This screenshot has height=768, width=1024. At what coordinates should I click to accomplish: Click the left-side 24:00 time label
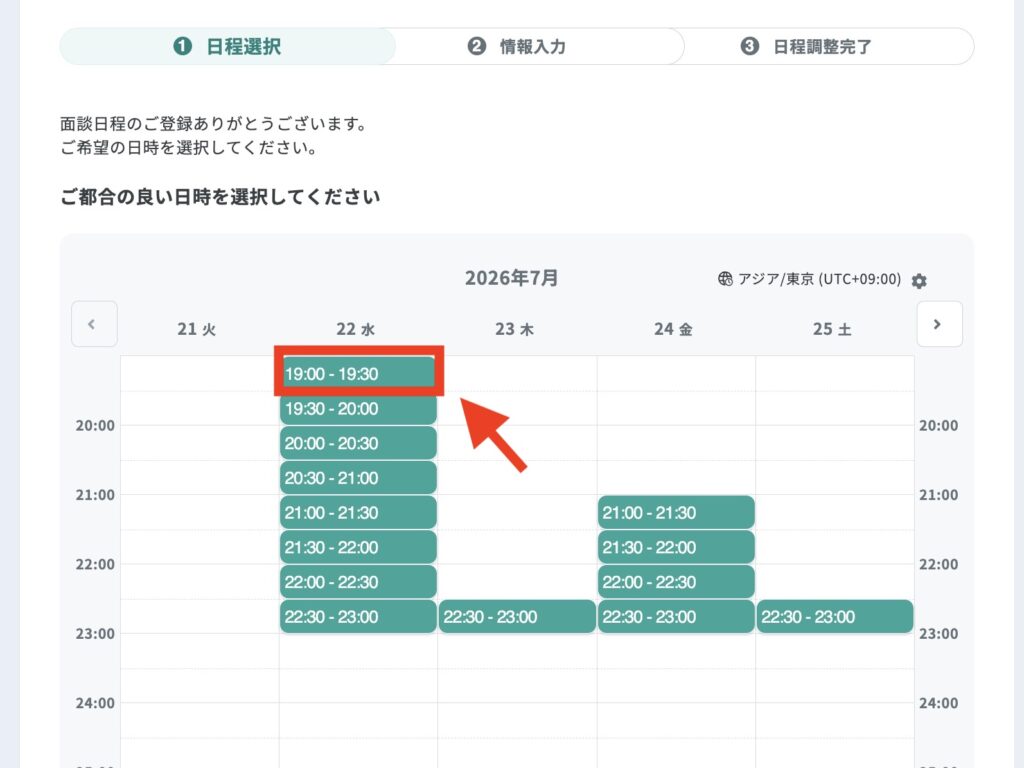click(95, 703)
